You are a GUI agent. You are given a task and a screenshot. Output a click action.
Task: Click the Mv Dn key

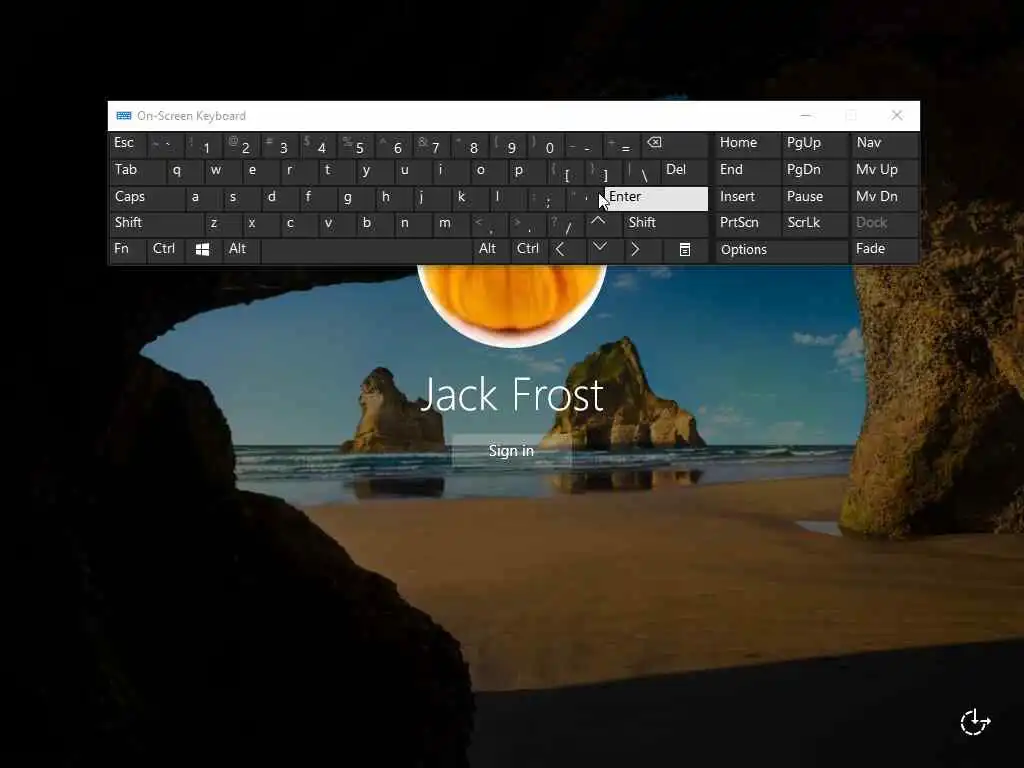(884, 198)
